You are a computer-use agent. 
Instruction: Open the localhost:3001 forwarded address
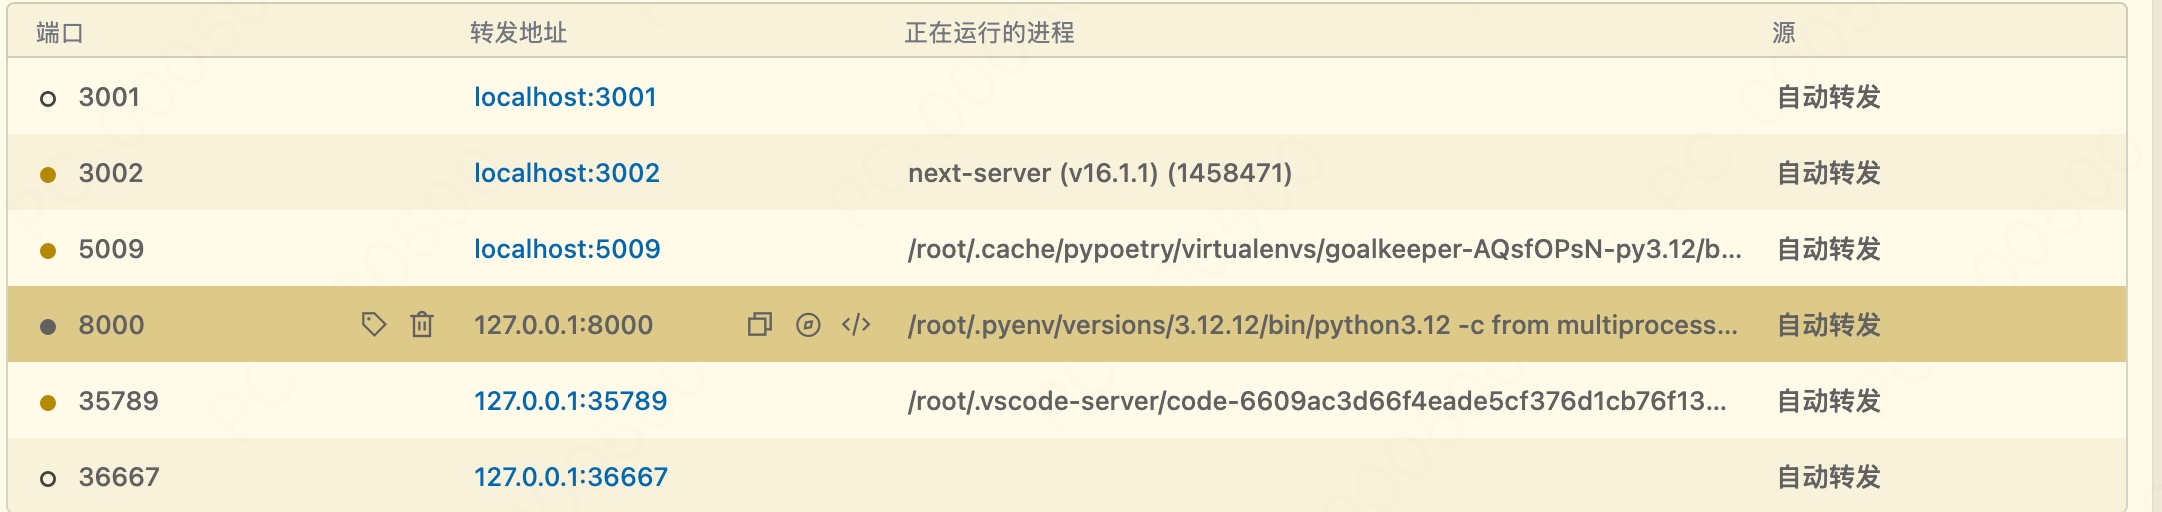(565, 97)
